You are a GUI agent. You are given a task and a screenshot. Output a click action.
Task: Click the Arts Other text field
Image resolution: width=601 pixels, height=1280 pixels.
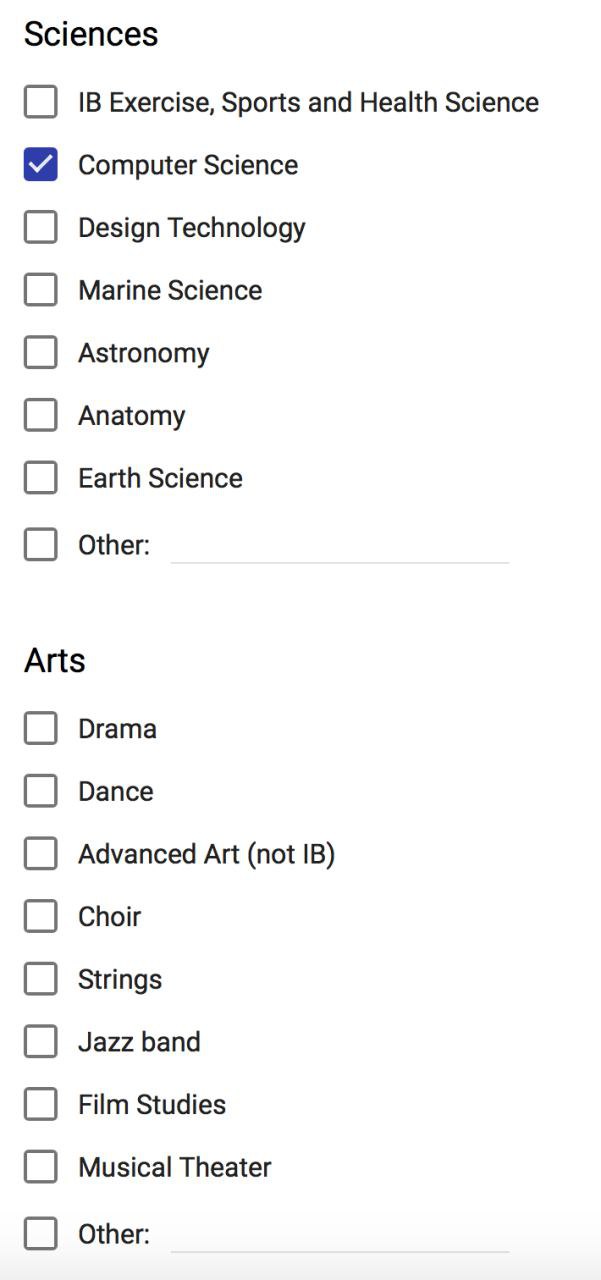[339, 1236]
